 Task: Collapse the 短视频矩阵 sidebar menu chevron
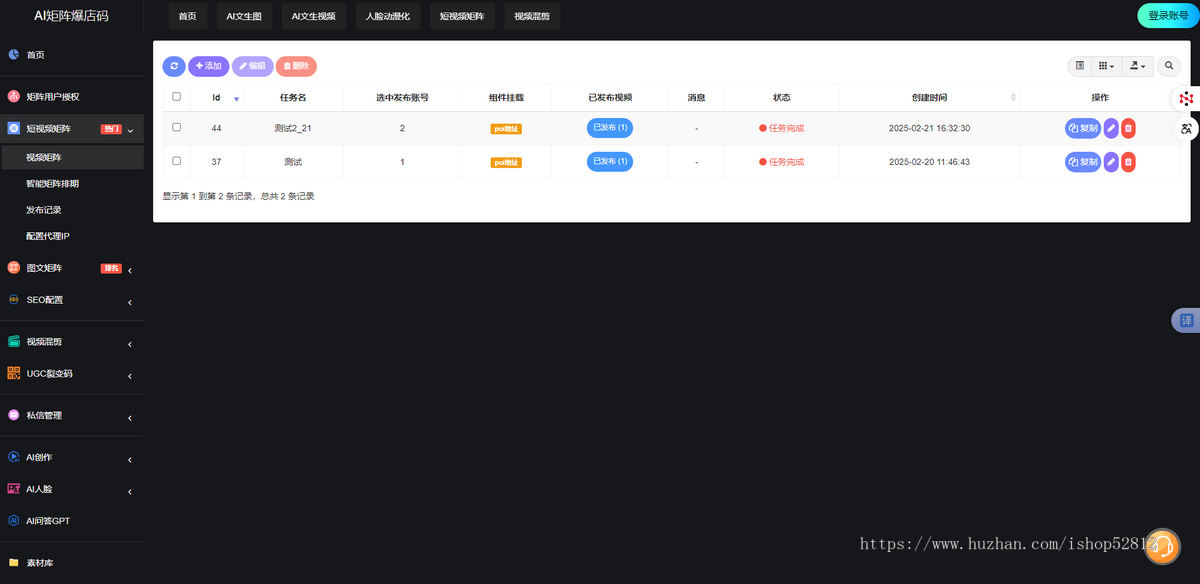[x=130, y=129]
